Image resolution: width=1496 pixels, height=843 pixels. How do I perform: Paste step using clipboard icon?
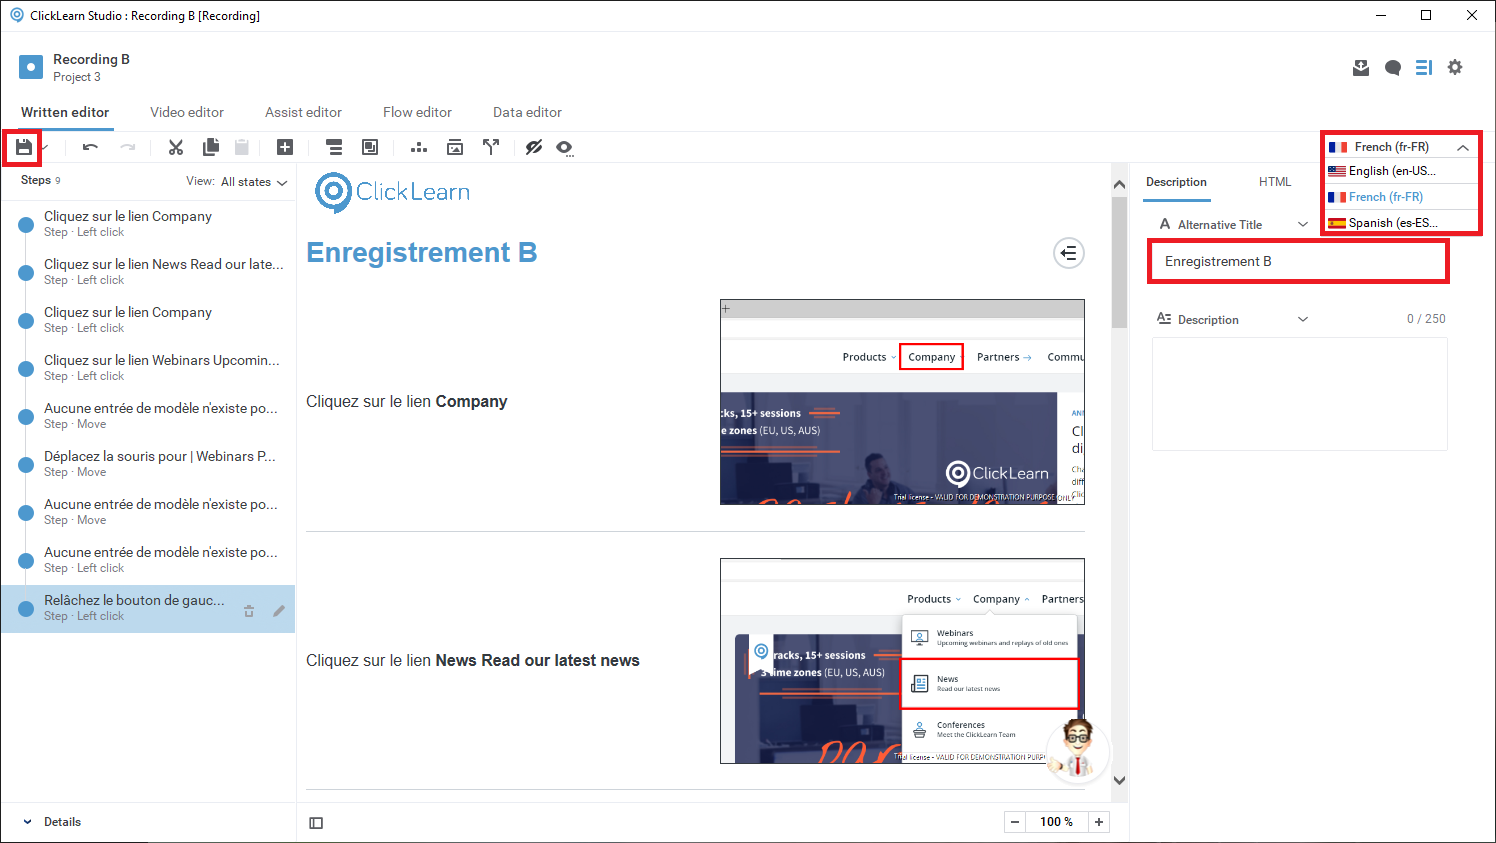click(x=241, y=148)
